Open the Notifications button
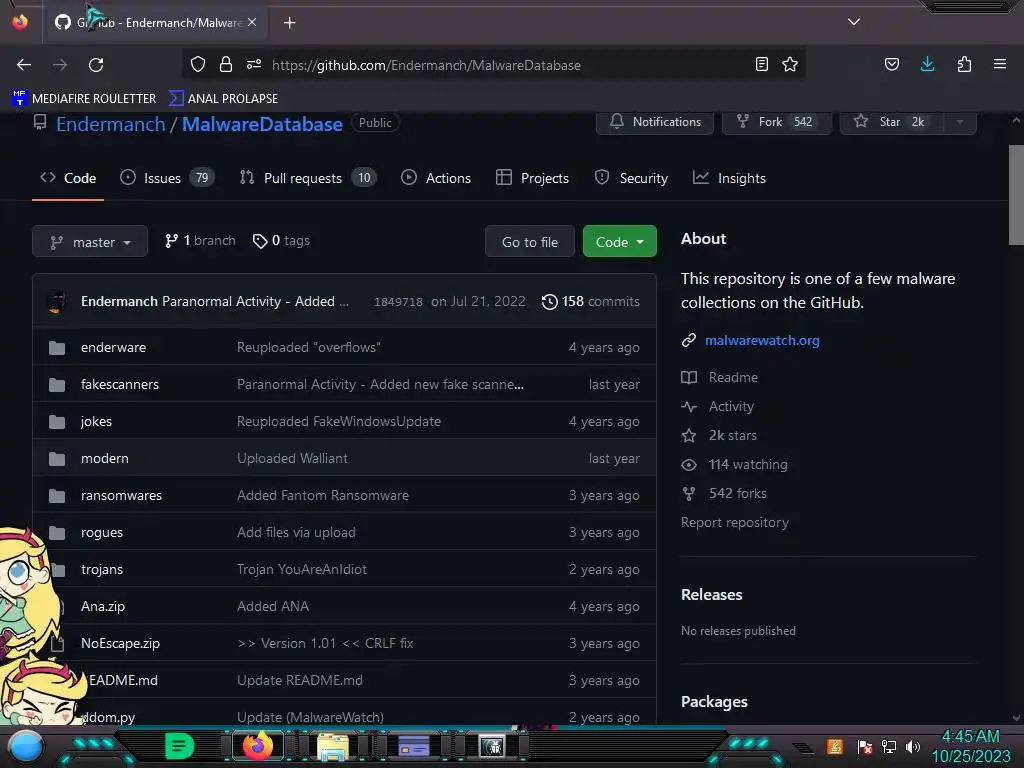Screen dimensions: 1024x768 pyautogui.click(x=654, y=122)
